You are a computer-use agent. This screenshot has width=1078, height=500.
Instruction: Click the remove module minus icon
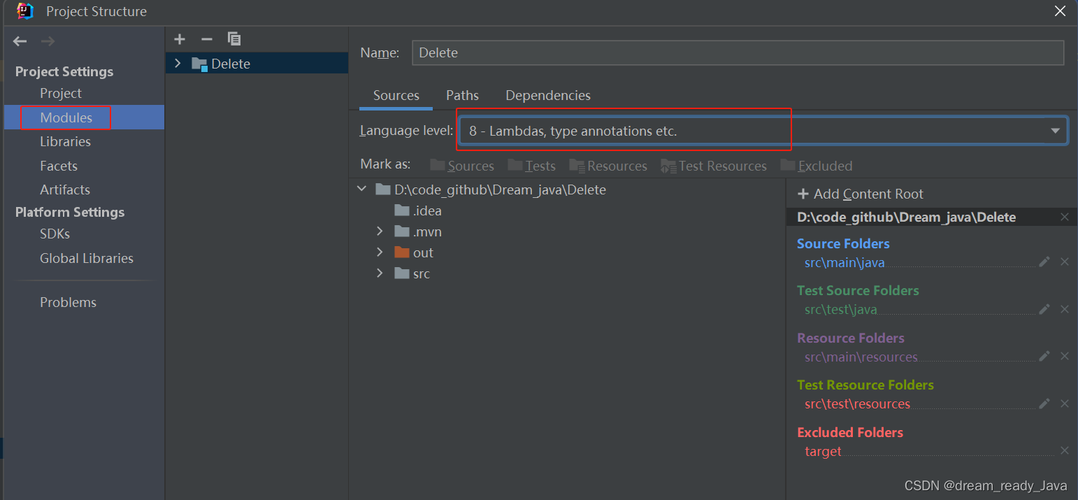pyautogui.click(x=207, y=39)
